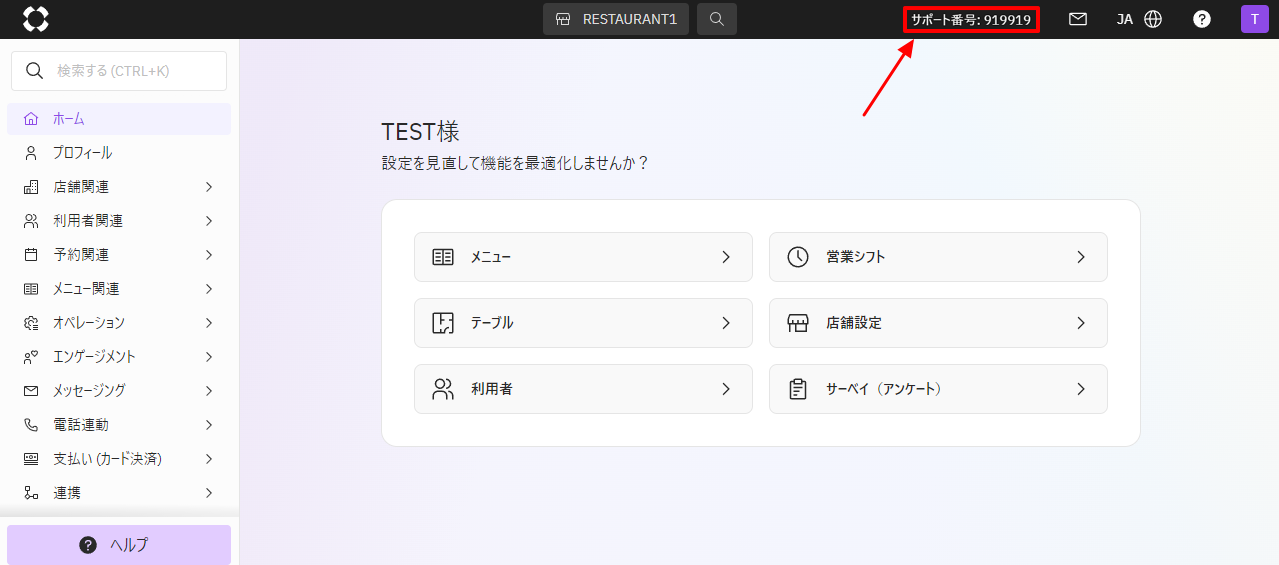The height and width of the screenshot is (565, 1279).
Task: Click the magnifier search button in header
Action: point(717,19)
